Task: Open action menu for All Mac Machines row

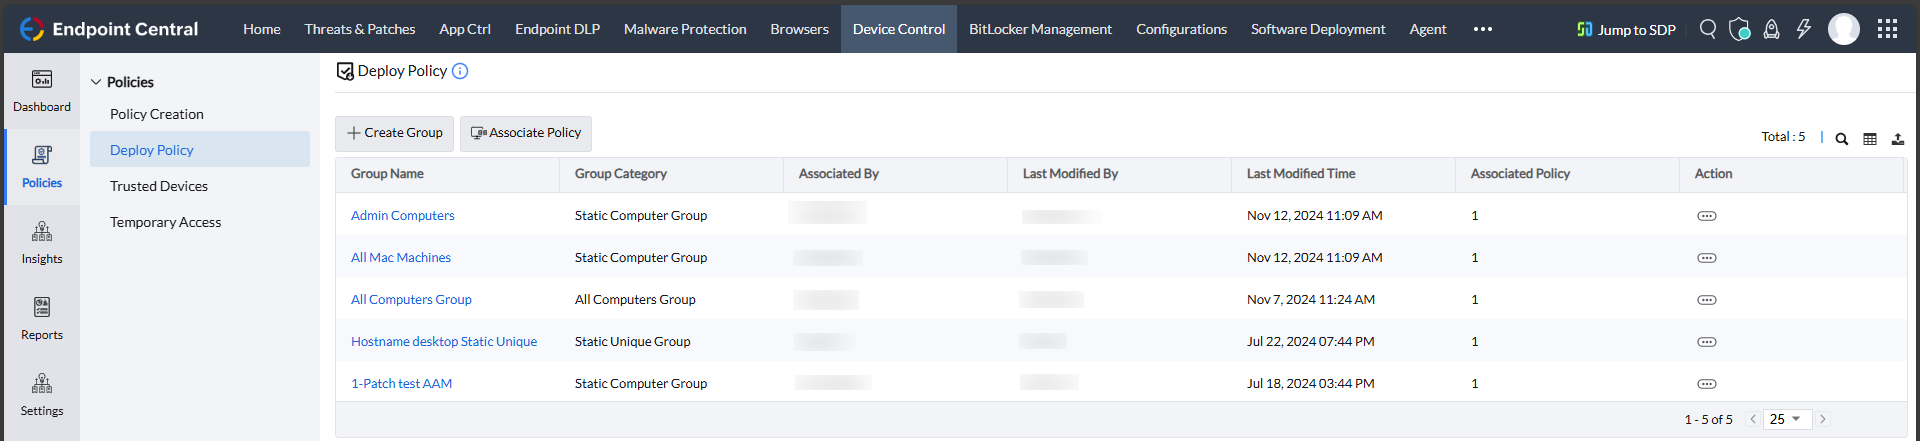Action: [1707, 258]
